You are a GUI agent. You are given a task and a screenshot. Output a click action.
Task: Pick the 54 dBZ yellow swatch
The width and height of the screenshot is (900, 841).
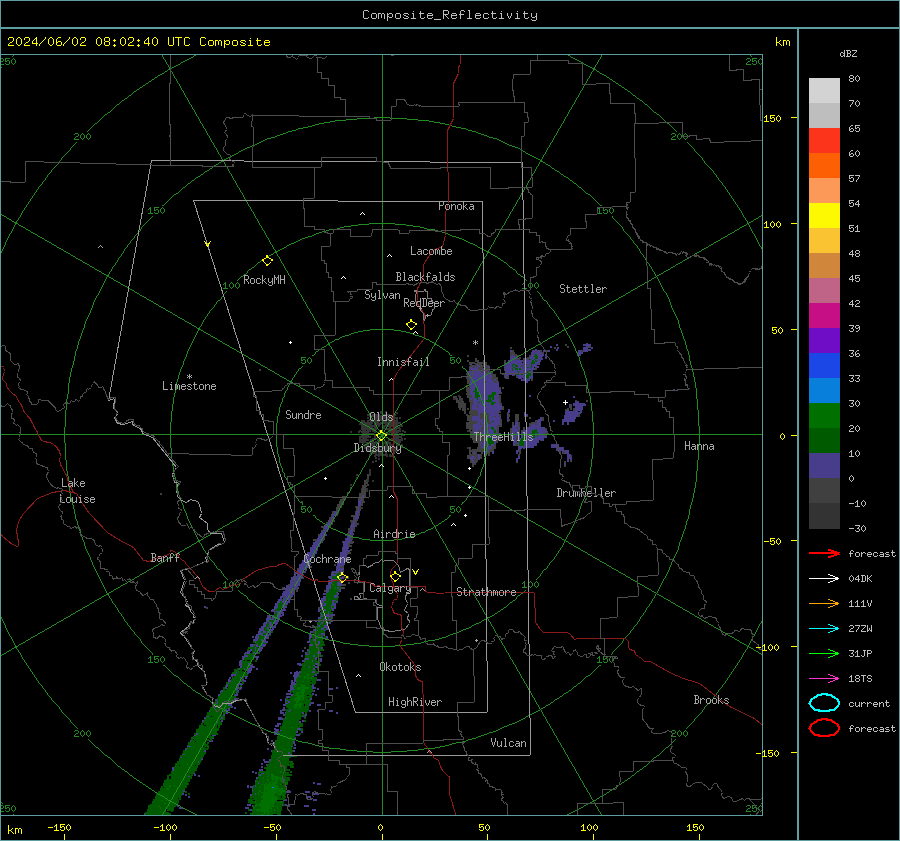[824, 215]
